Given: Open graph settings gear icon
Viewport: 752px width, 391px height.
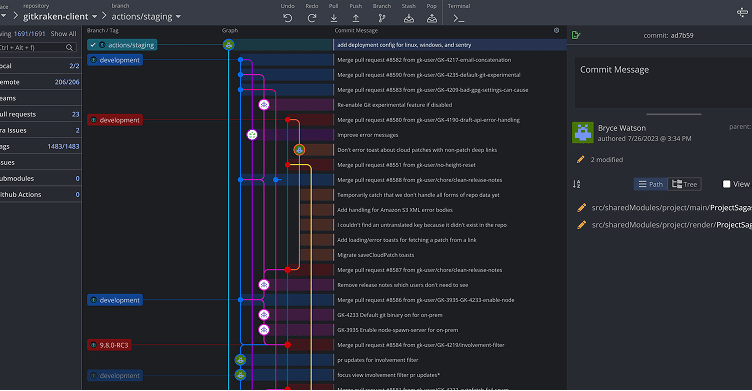Looking at the screenshot, I should coord(556,30).
